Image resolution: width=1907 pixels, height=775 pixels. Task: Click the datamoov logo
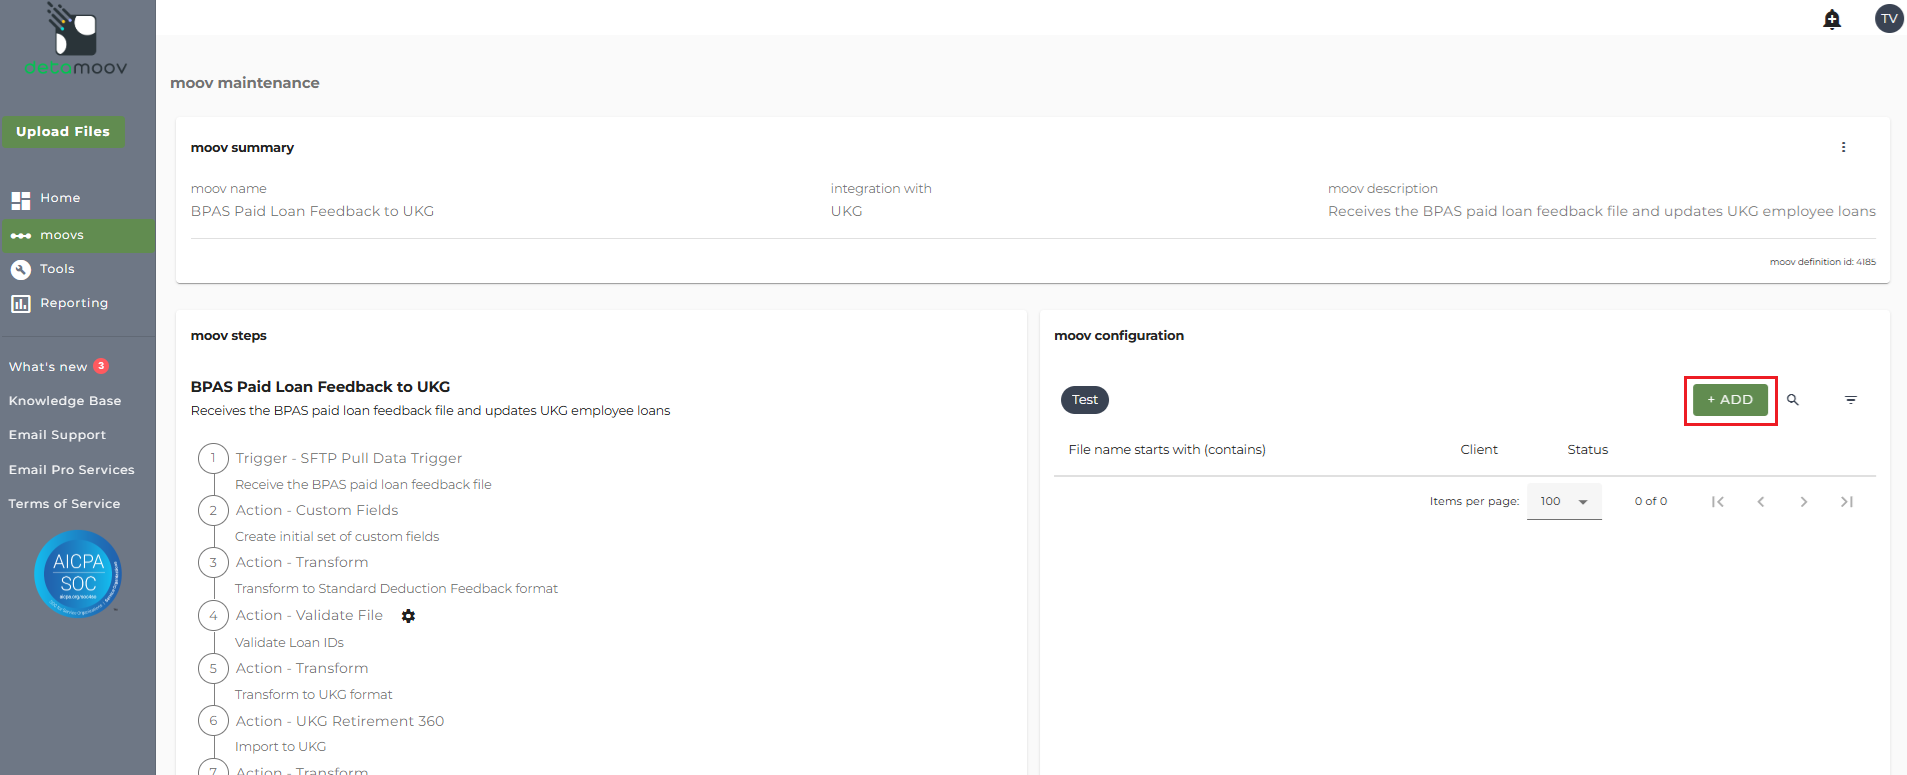(76, 40)
